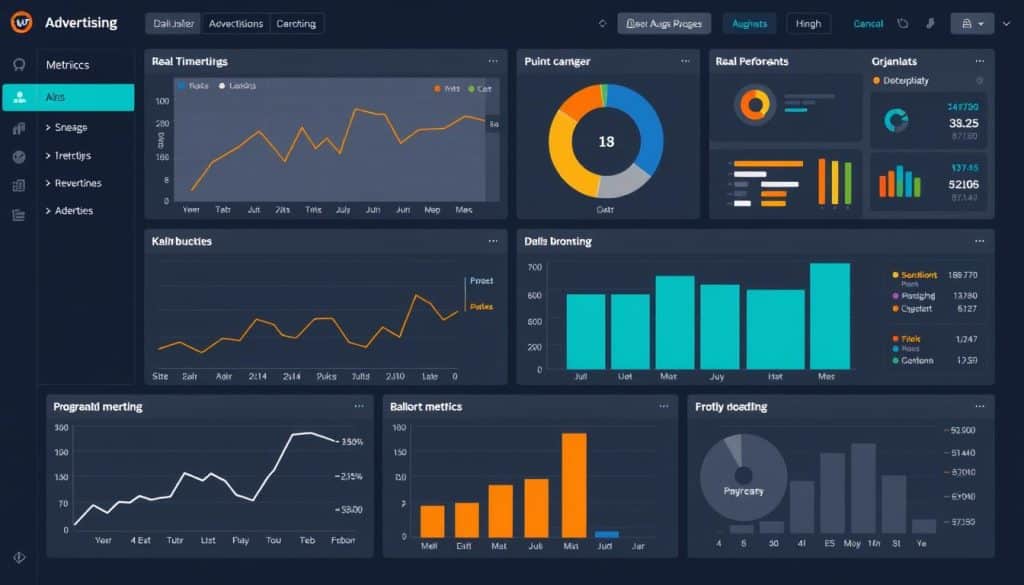1024x585 pixels.
Task: Click the small blue bar above Jud
Action: point(607,535)
